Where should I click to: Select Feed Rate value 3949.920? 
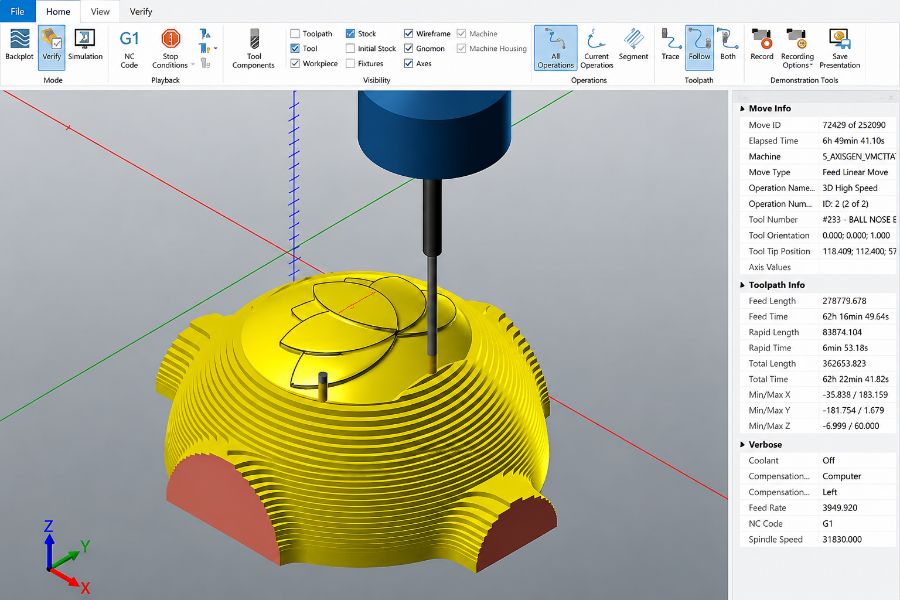[x=839, y=508]
